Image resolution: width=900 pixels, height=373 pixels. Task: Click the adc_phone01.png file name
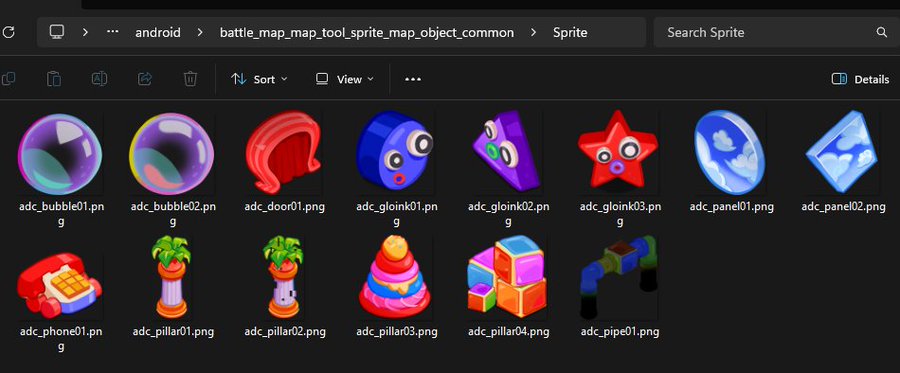coord(61,338)
